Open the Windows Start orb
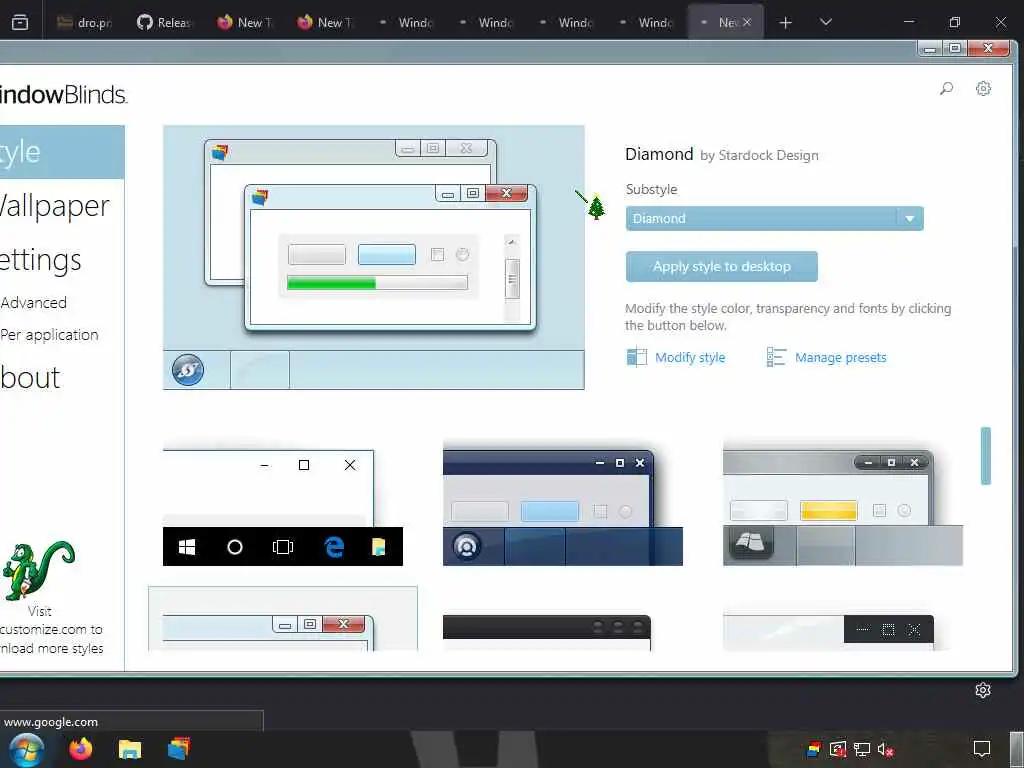Screen dimensions: 1024x768 [25, 749]
